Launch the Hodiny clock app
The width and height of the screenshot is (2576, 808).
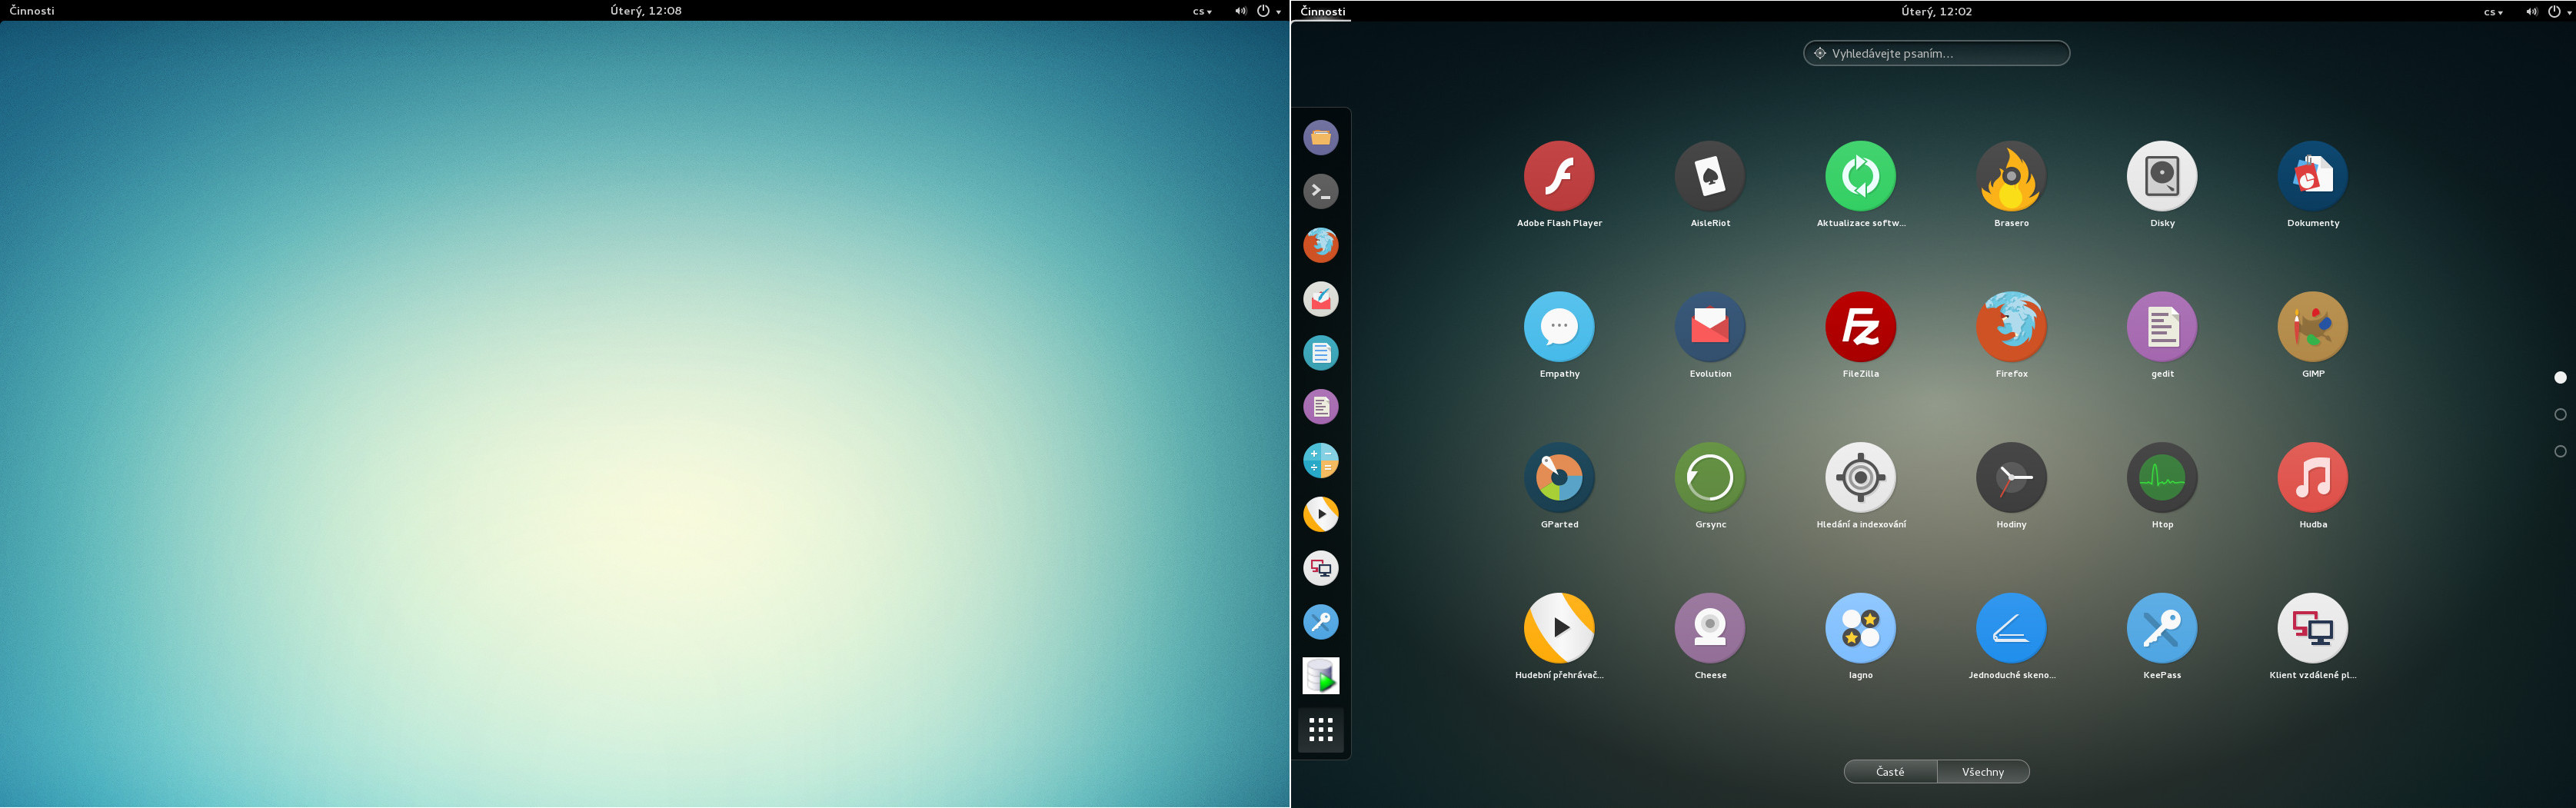[2011, 478]
